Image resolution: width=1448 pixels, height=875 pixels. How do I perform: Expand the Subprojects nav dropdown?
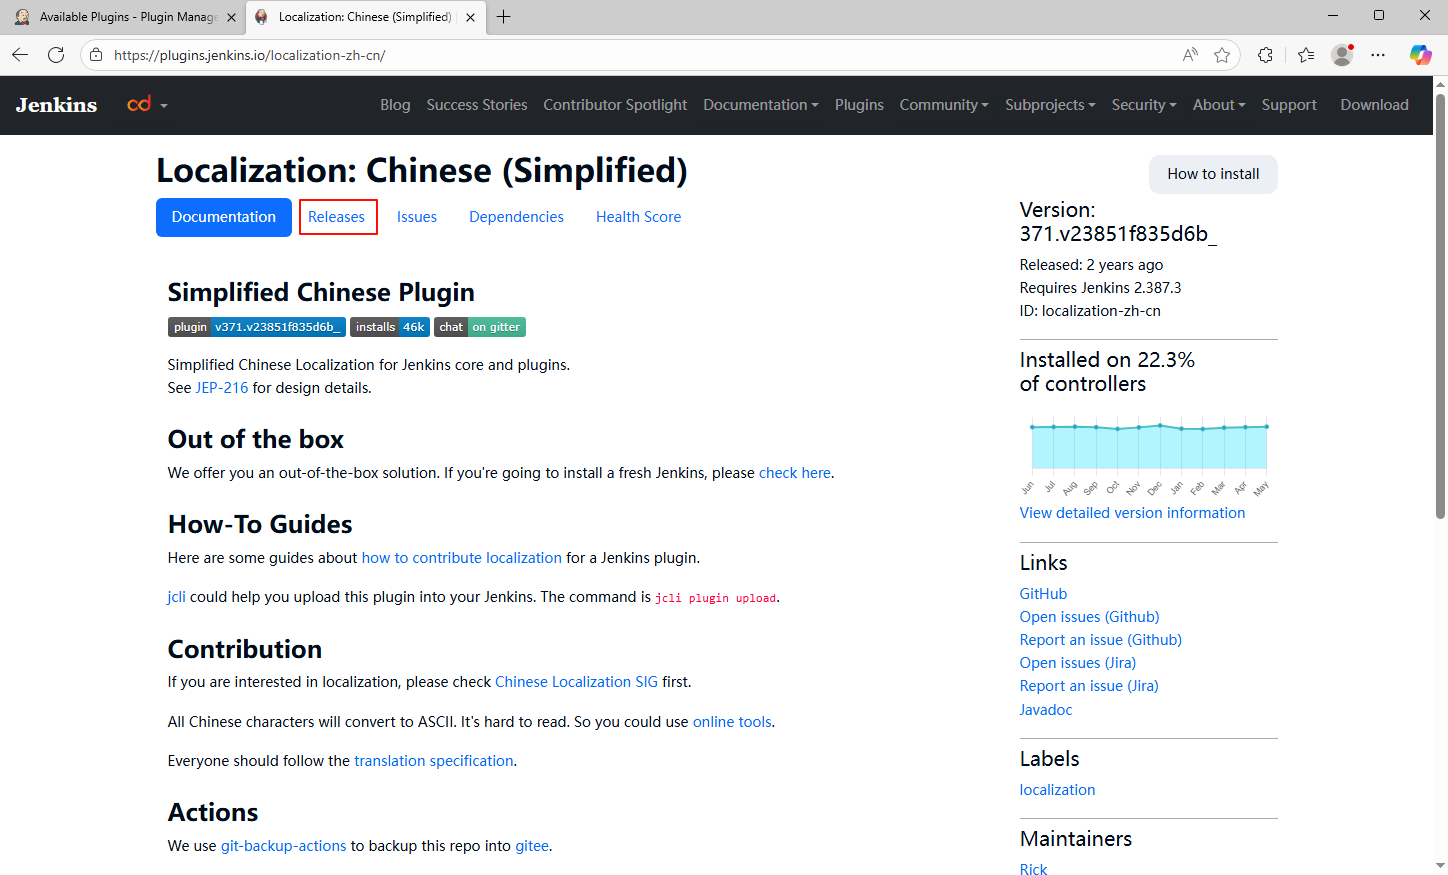point(1050,105)
